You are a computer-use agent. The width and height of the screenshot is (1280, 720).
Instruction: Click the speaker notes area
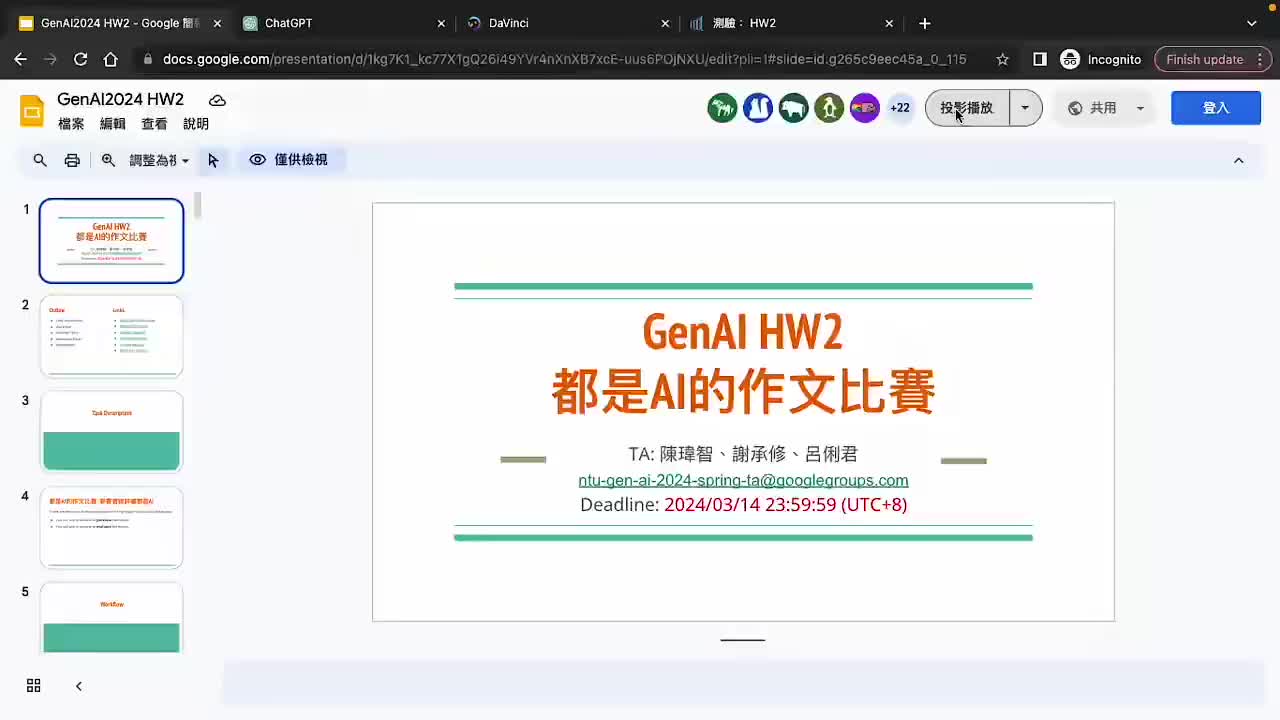click(x=745, y=683)
